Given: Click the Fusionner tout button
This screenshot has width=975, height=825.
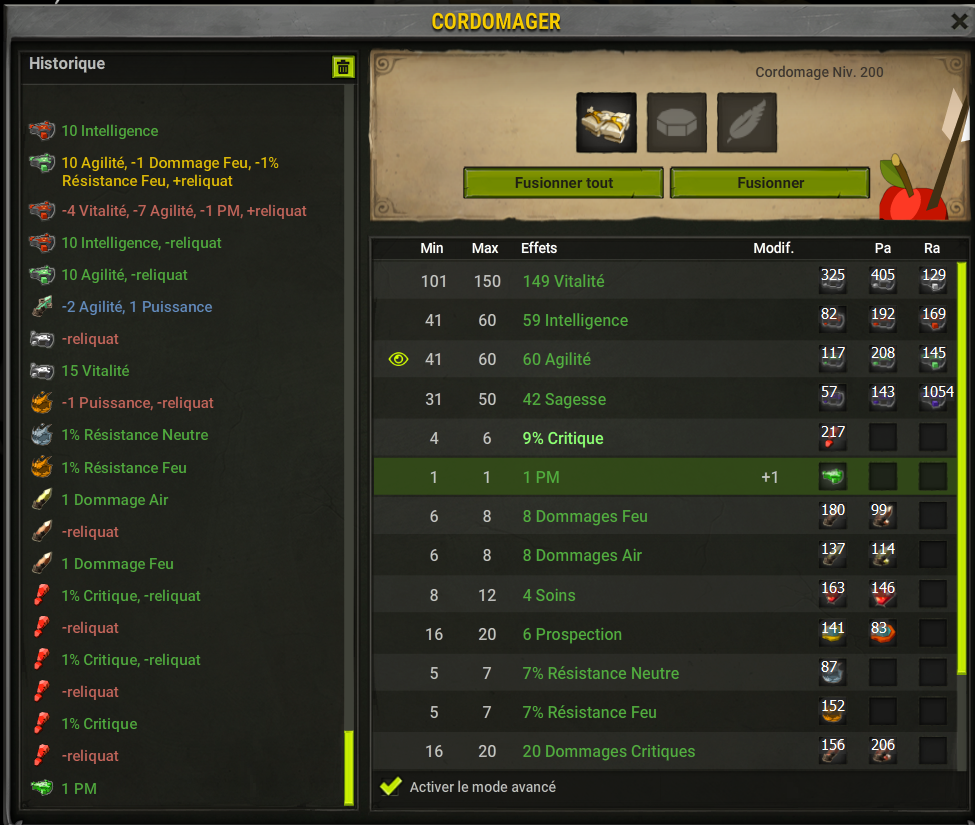Looking at the screenshot, I should (563, 183).
